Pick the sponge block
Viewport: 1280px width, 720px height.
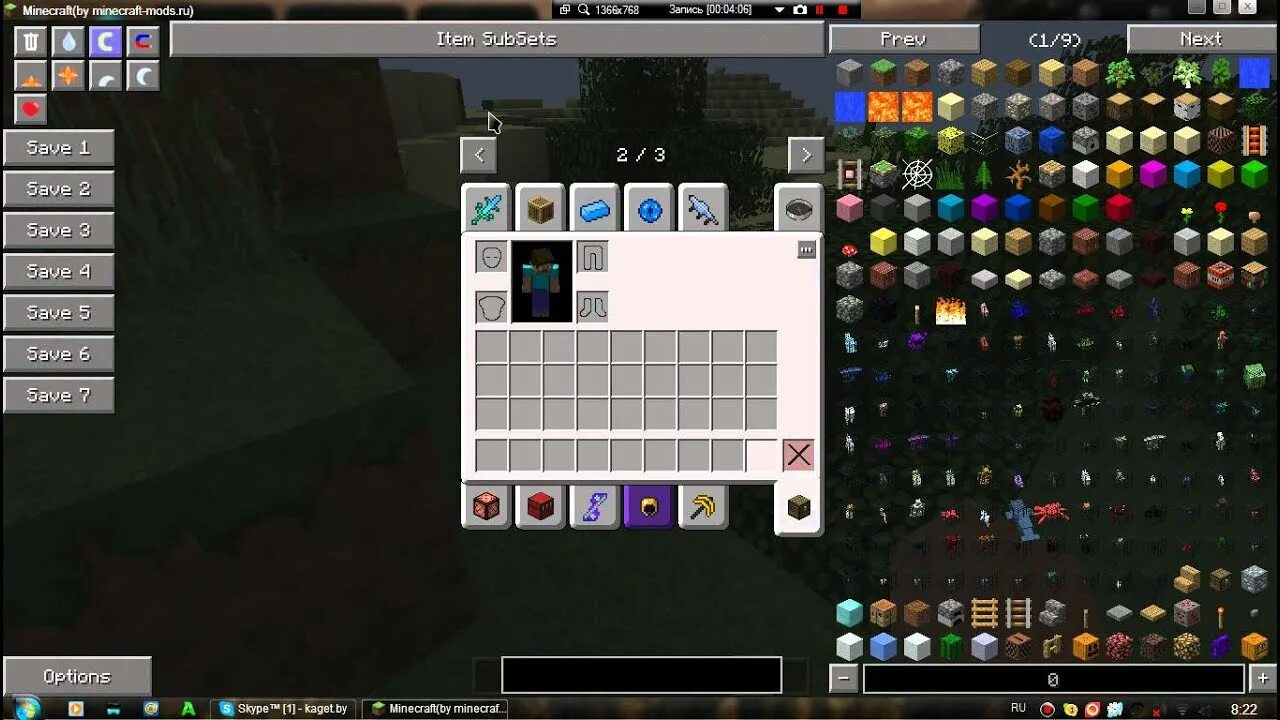click(951, 140)
